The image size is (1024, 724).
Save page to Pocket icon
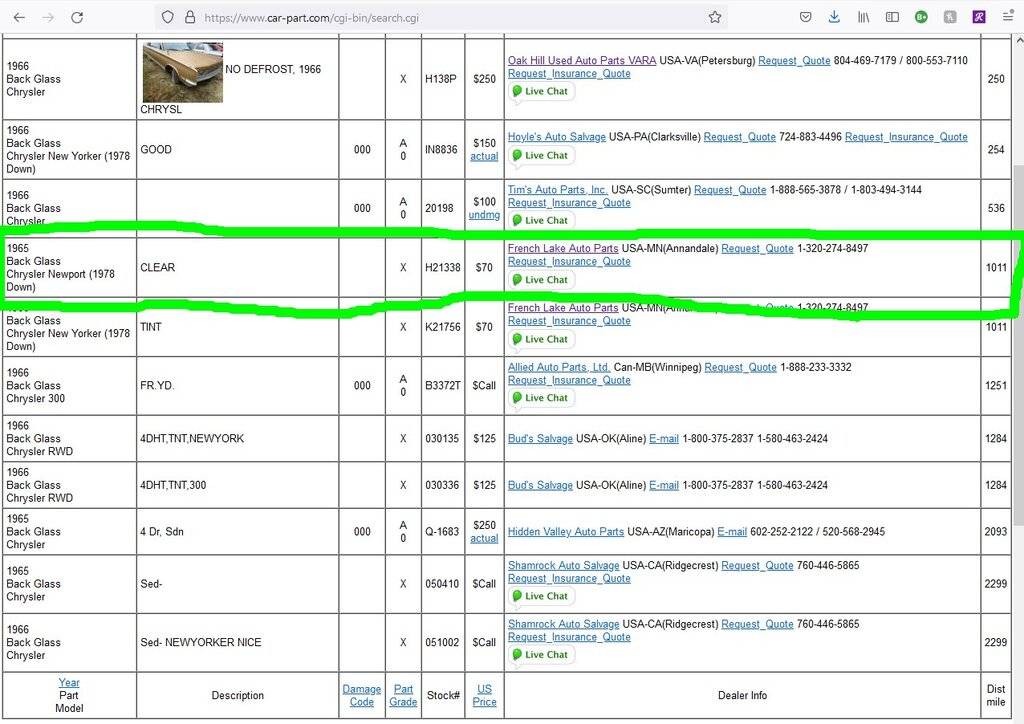click(805, 17)
